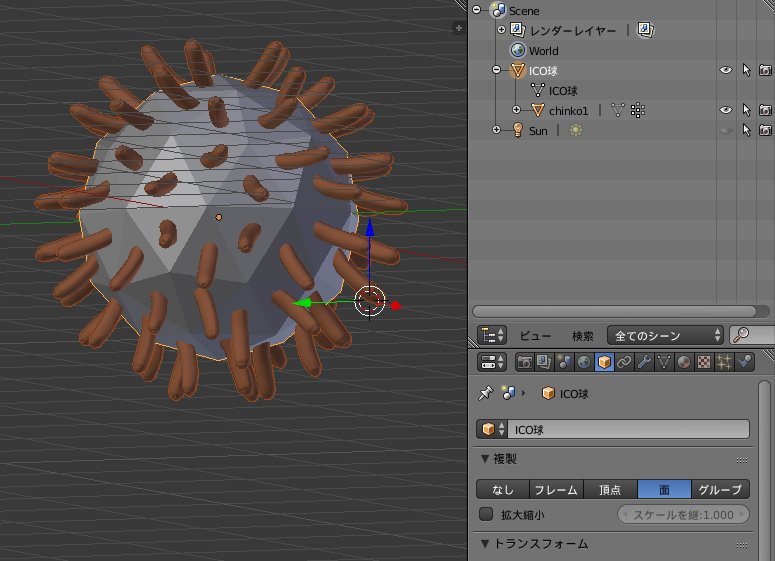Image resolution: width=775 pixels, height=561 pixels.
Task: Toggle viewport visibility of chinko1
Action: click(x=726, y=110)
